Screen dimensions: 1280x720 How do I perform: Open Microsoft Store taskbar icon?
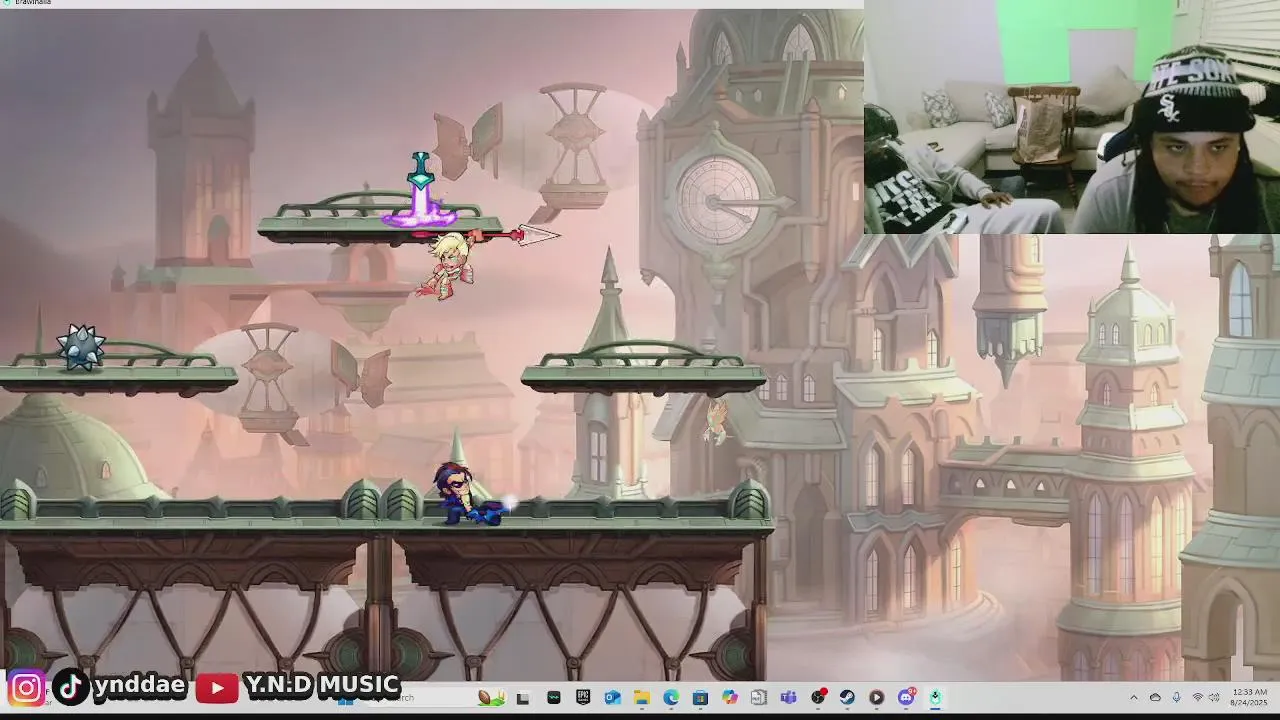[x=700, y=697]
